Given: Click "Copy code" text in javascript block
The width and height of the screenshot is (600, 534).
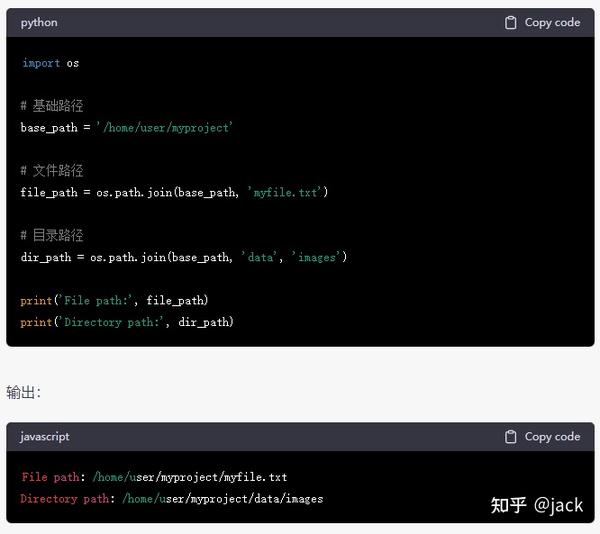Looking at the screenshot, I should point(552,436).
